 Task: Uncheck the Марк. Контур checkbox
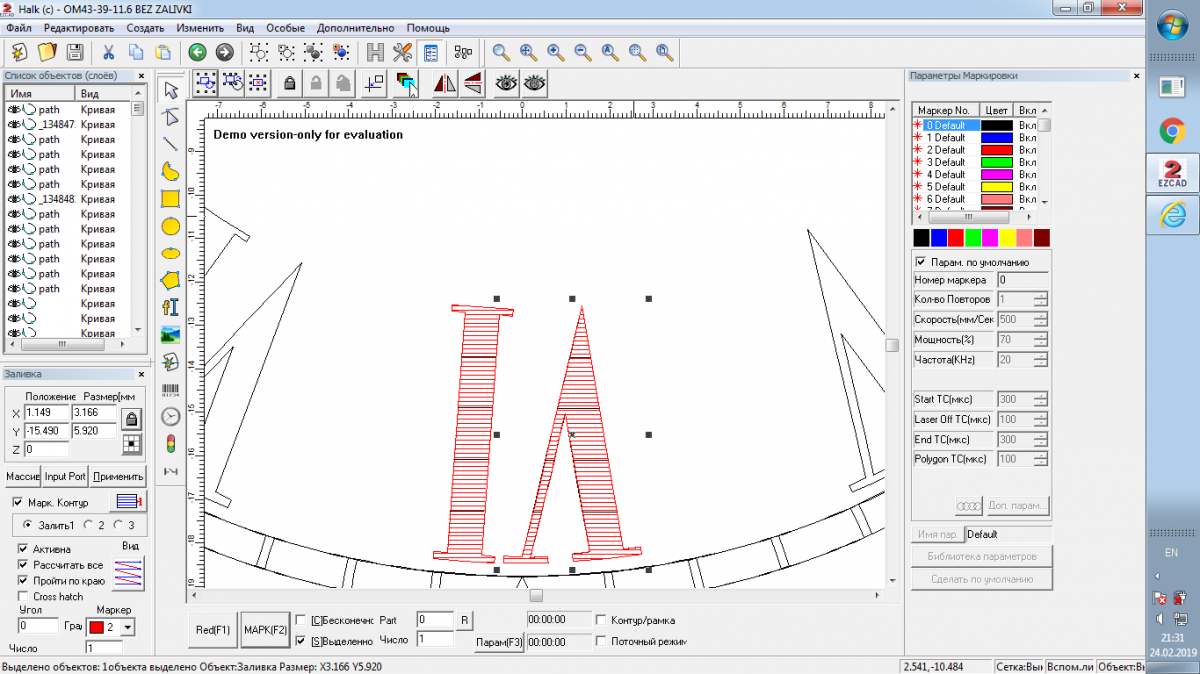point(18,502)
